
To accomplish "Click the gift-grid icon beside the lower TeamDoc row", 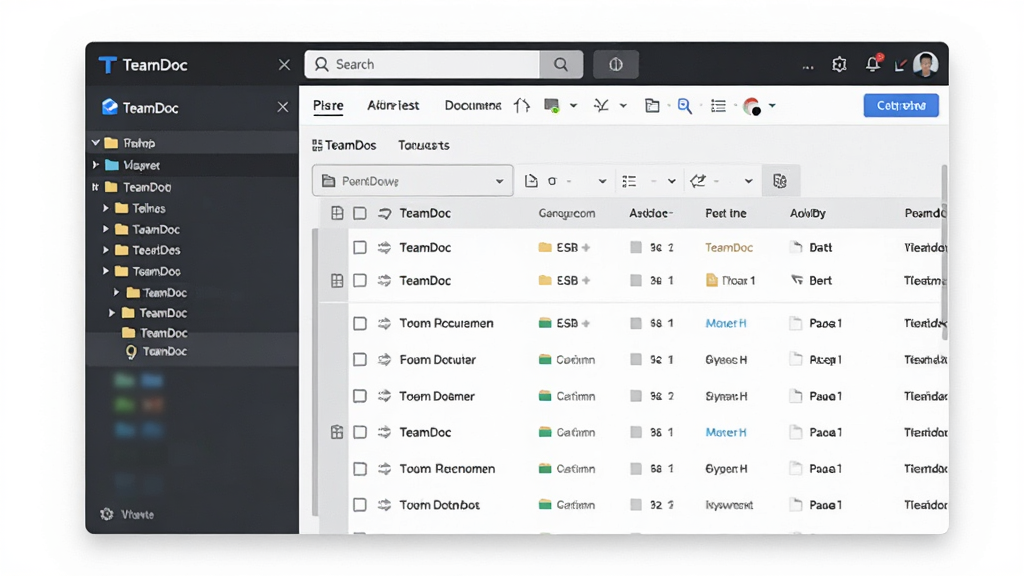I will point(337,432).
